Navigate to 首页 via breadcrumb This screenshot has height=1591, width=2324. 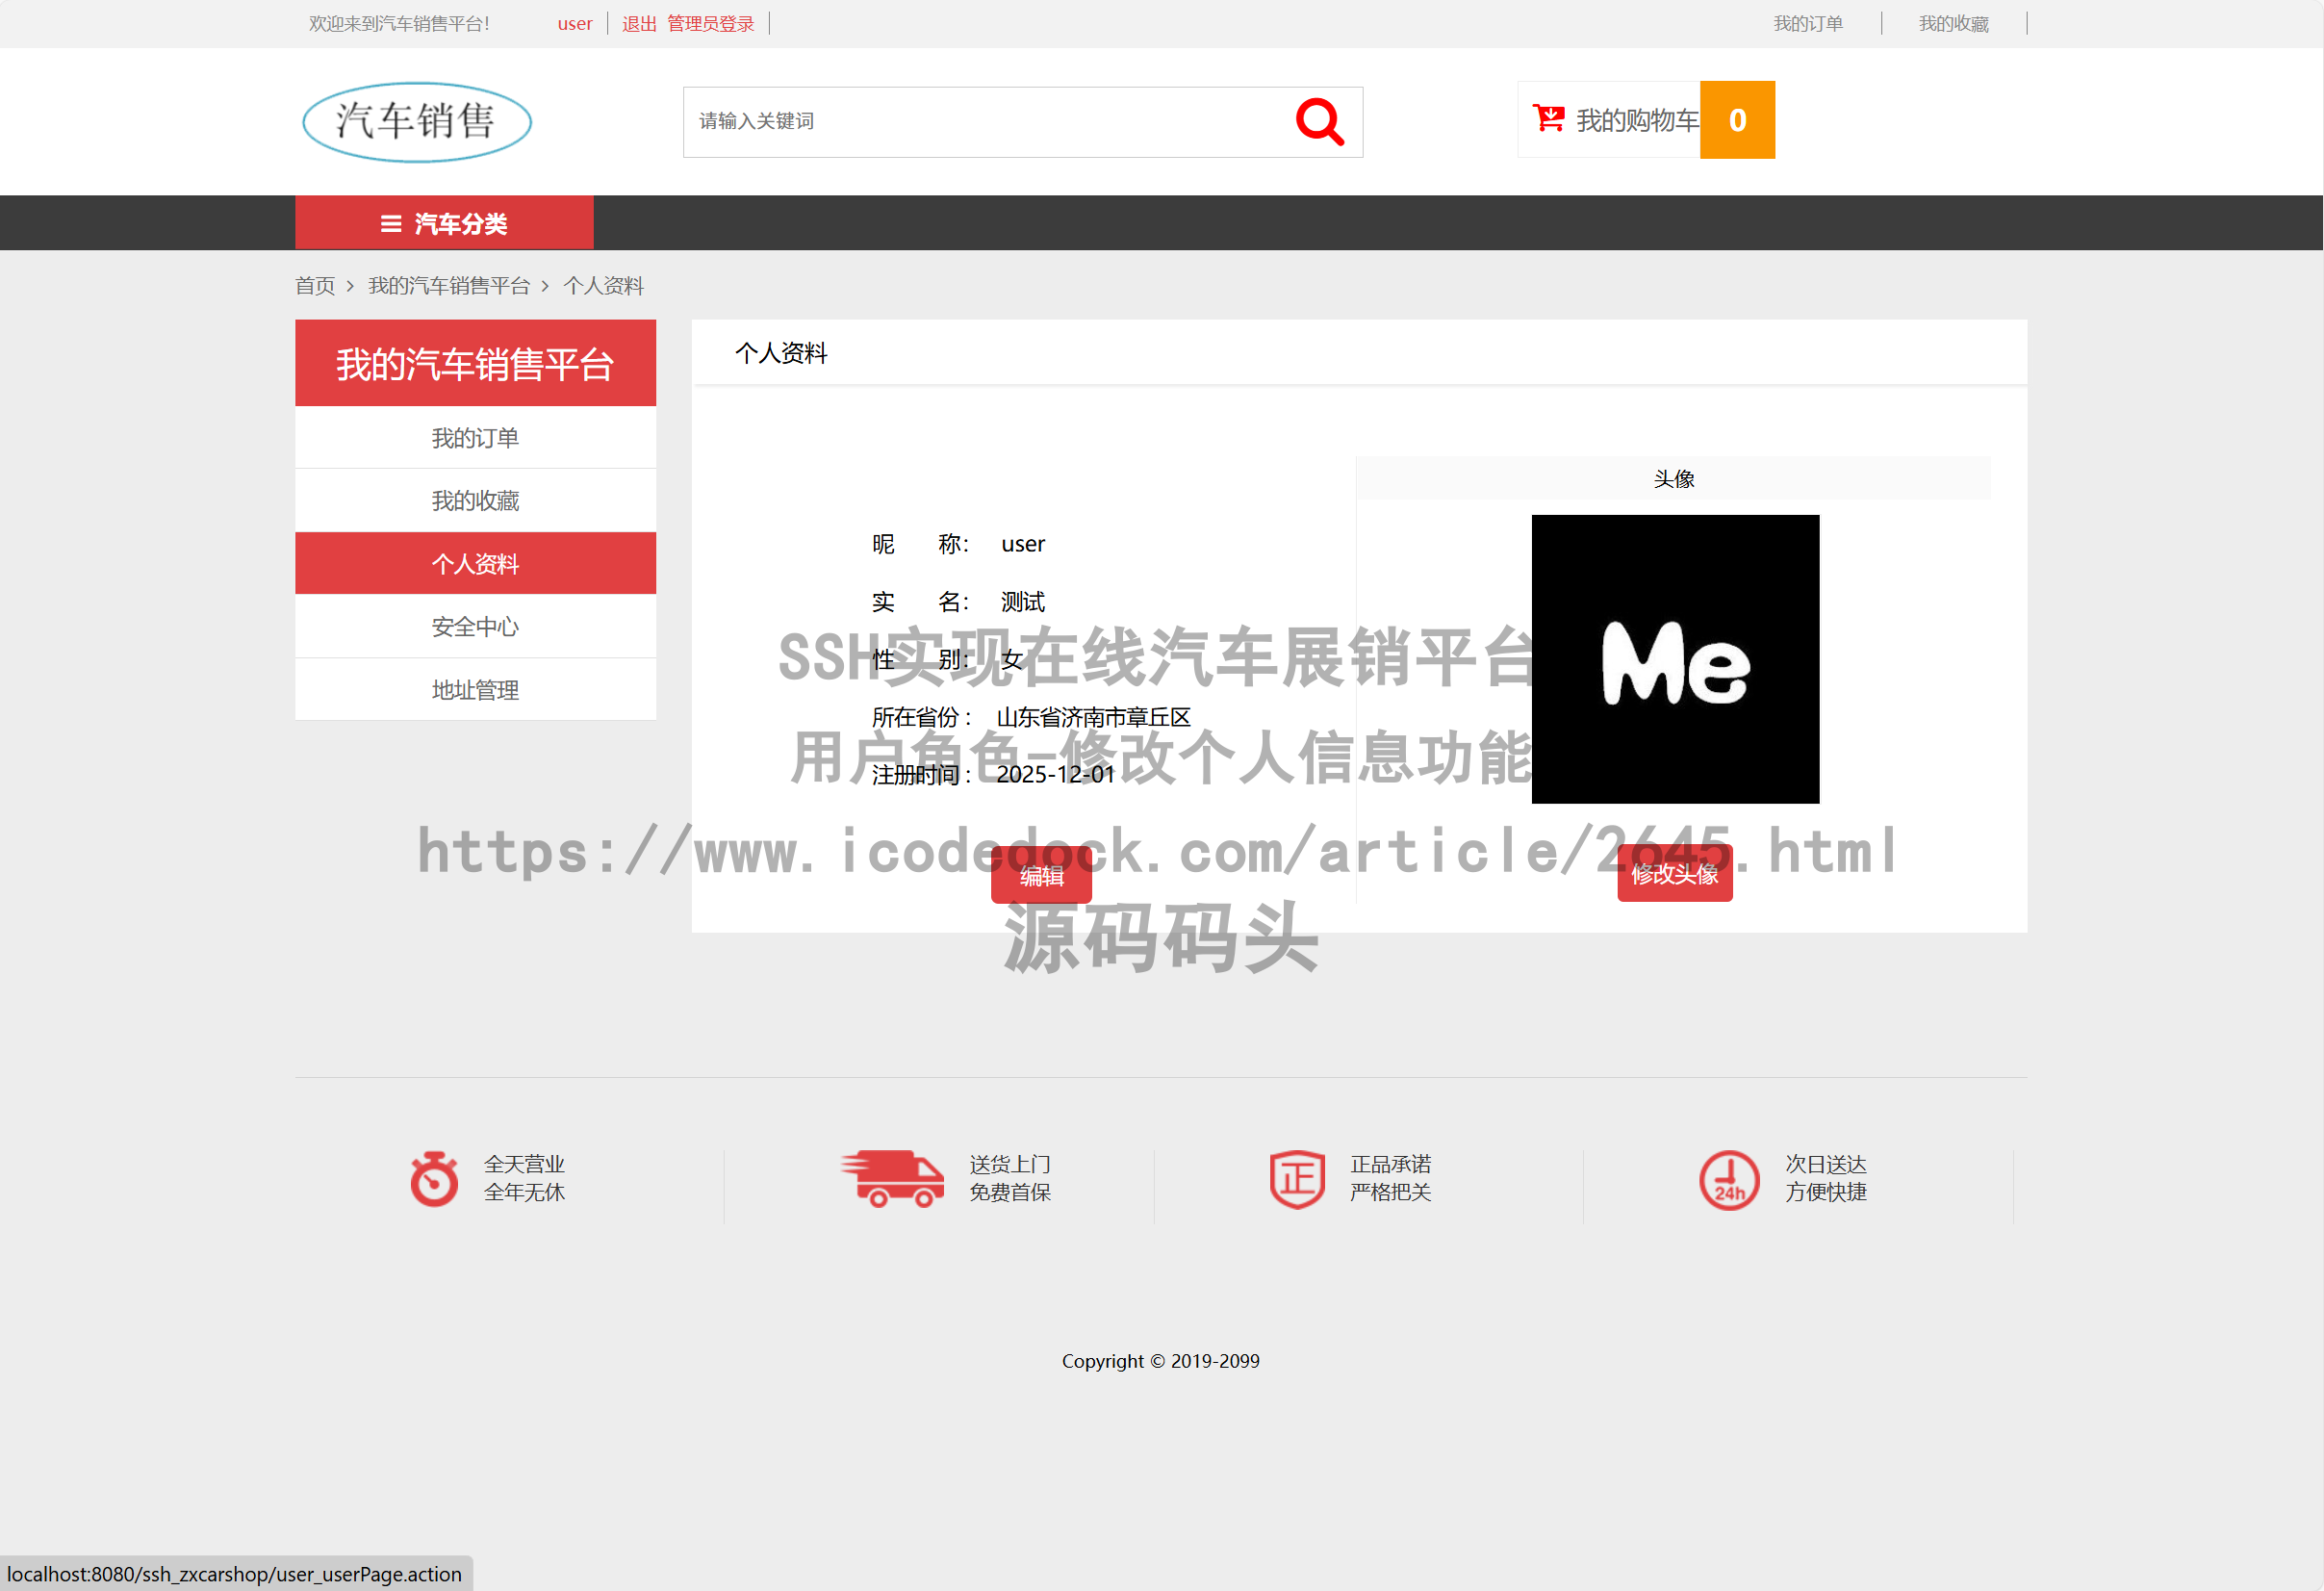(x=314, y=285)
